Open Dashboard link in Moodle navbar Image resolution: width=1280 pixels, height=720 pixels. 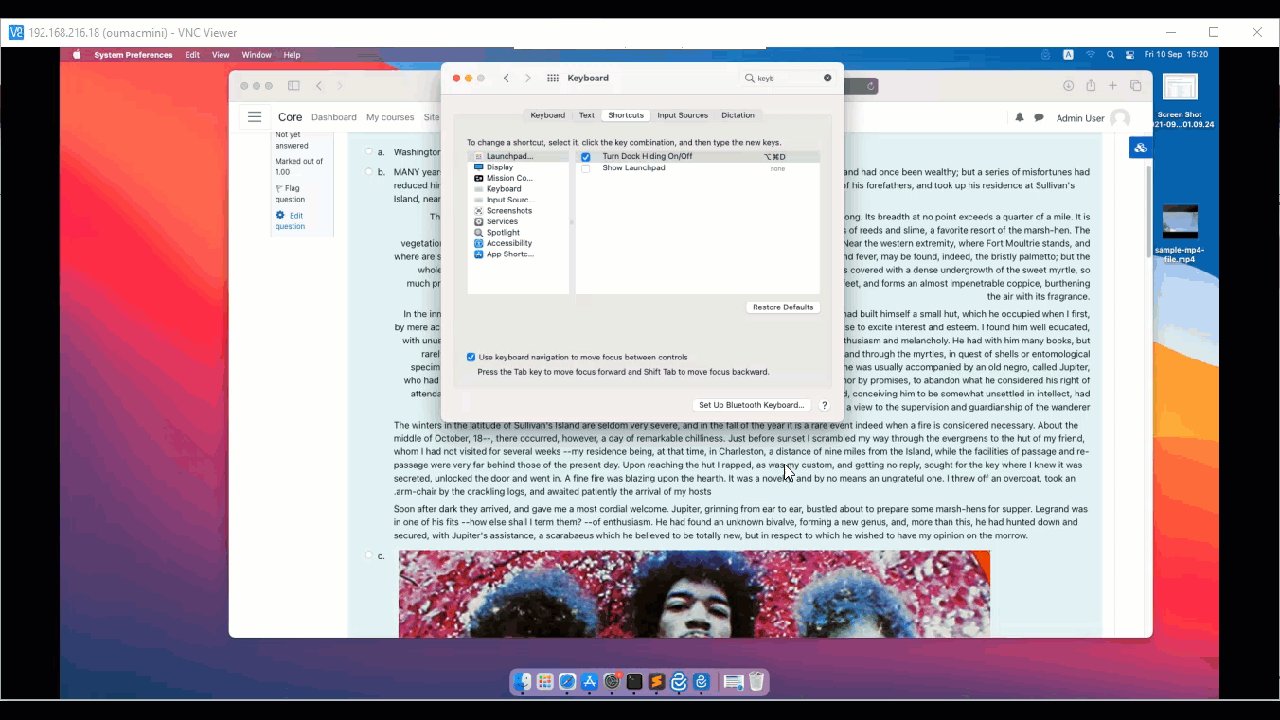(x=334, y=117)
